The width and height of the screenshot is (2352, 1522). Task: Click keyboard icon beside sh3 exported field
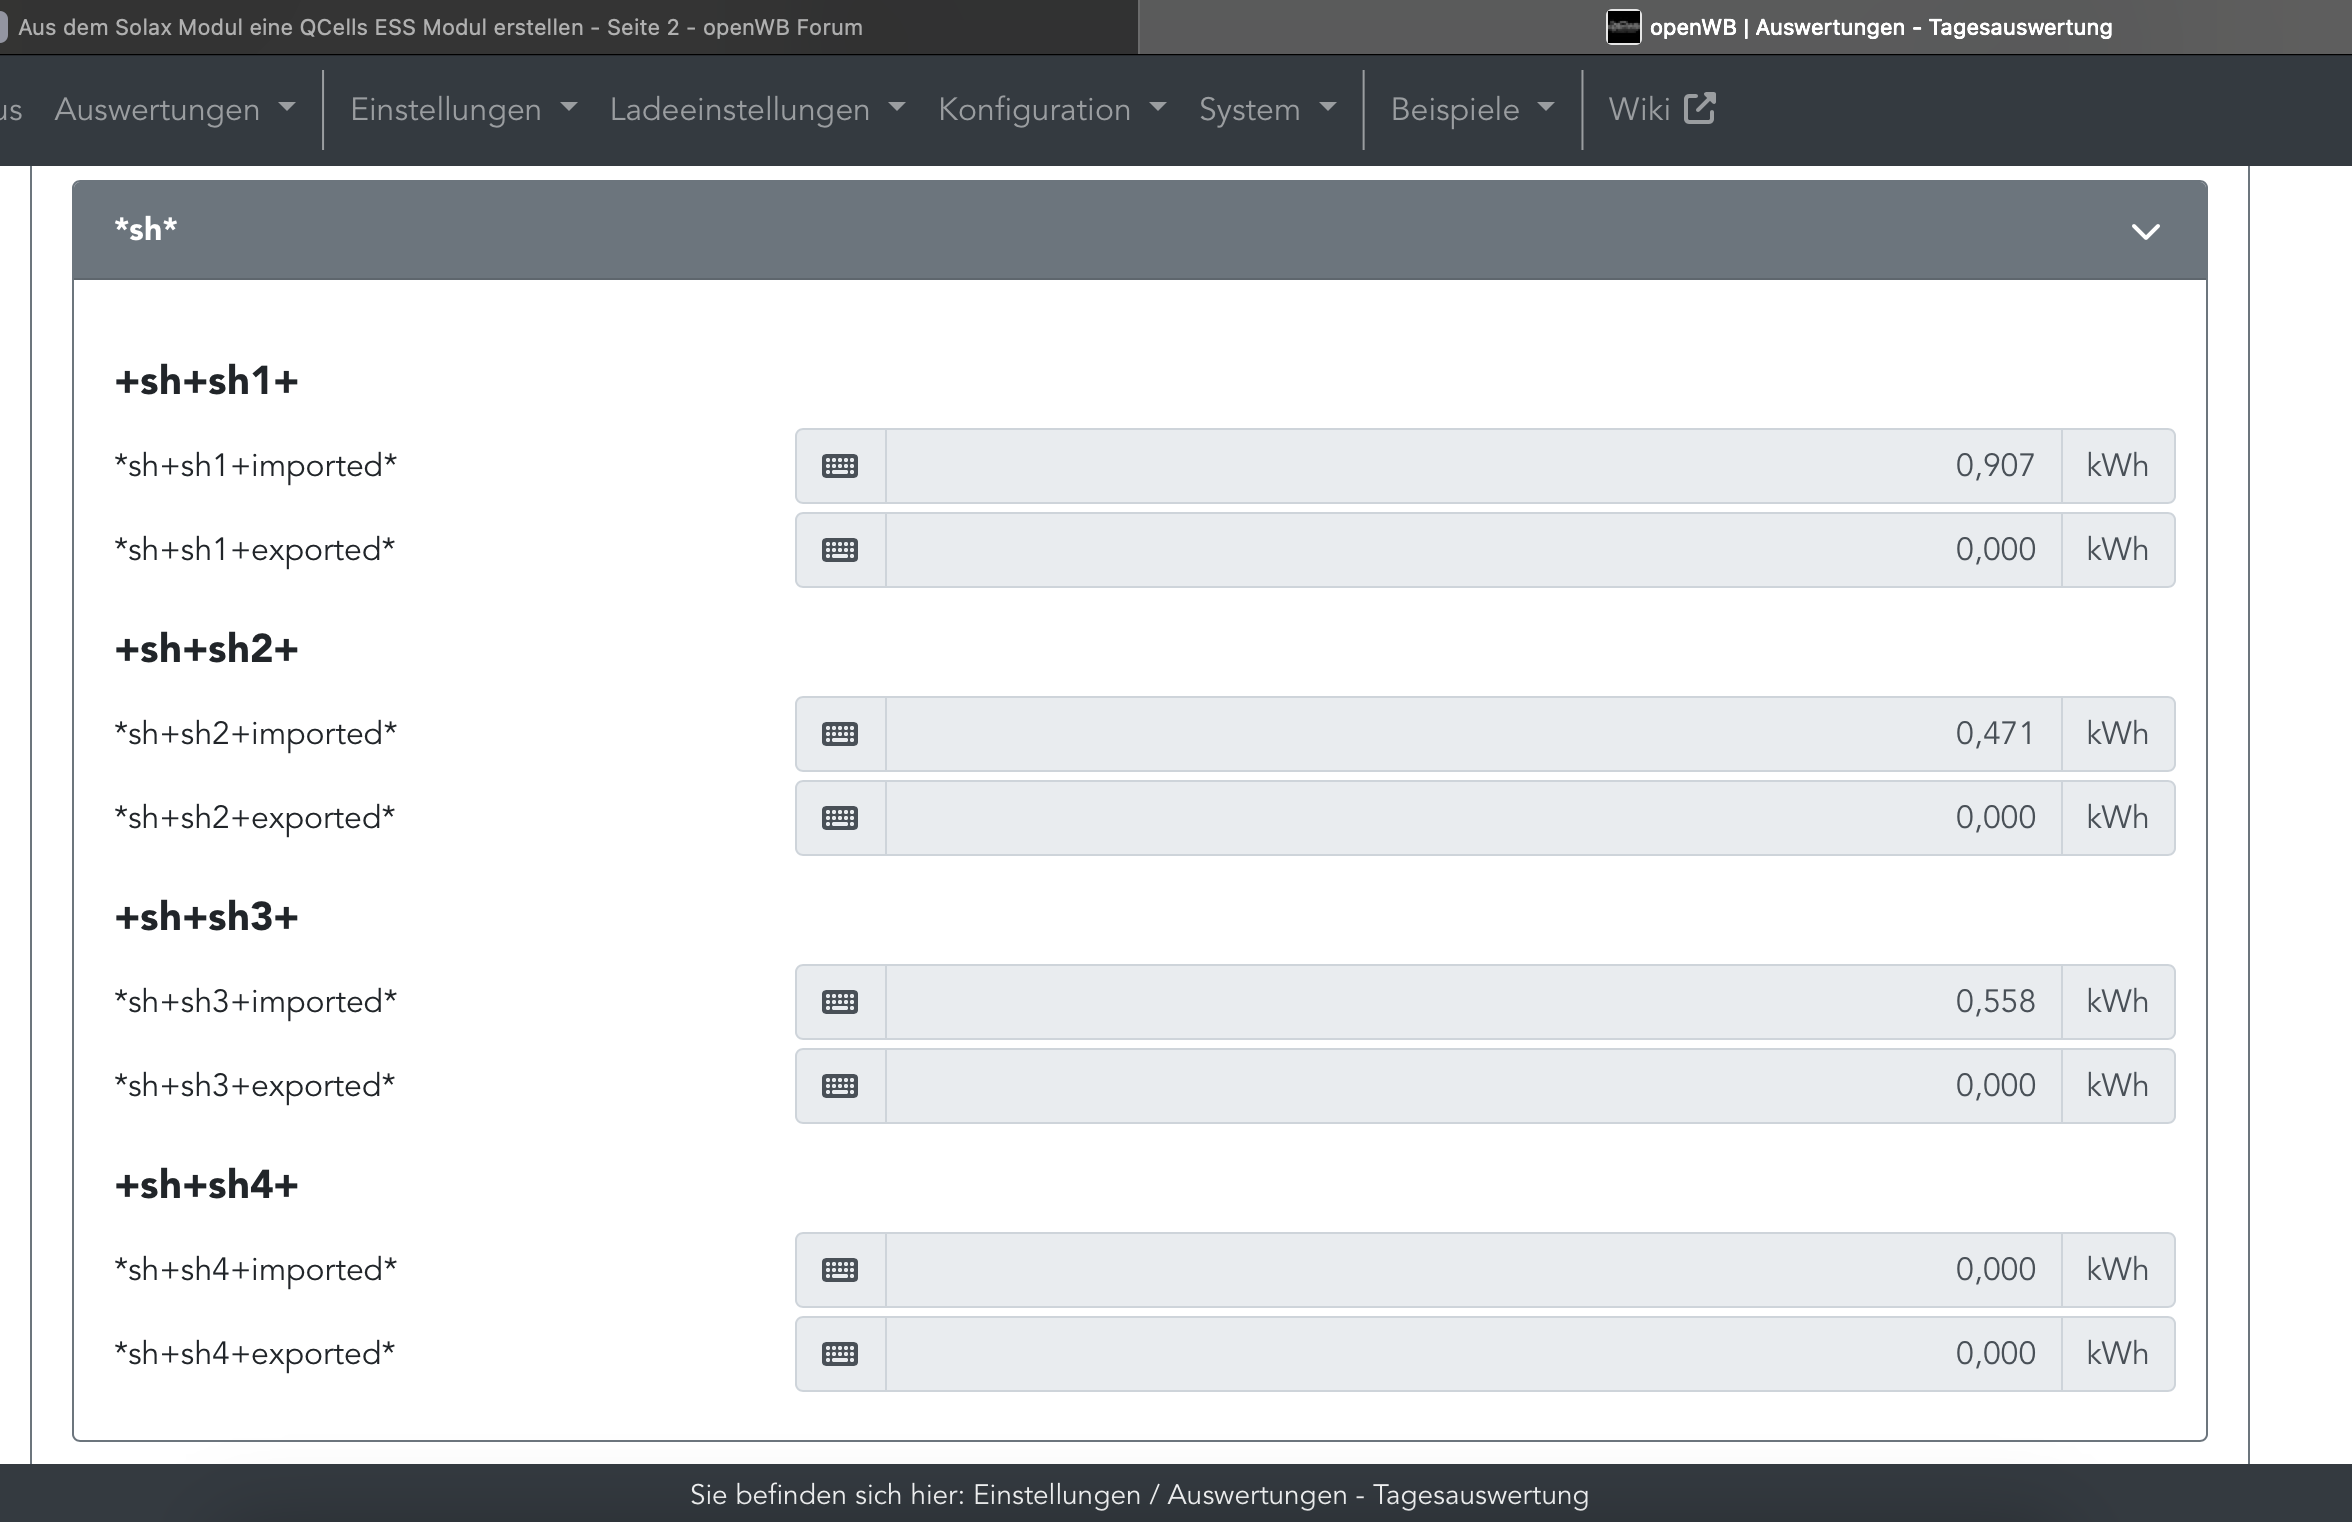click(840, 1086)
